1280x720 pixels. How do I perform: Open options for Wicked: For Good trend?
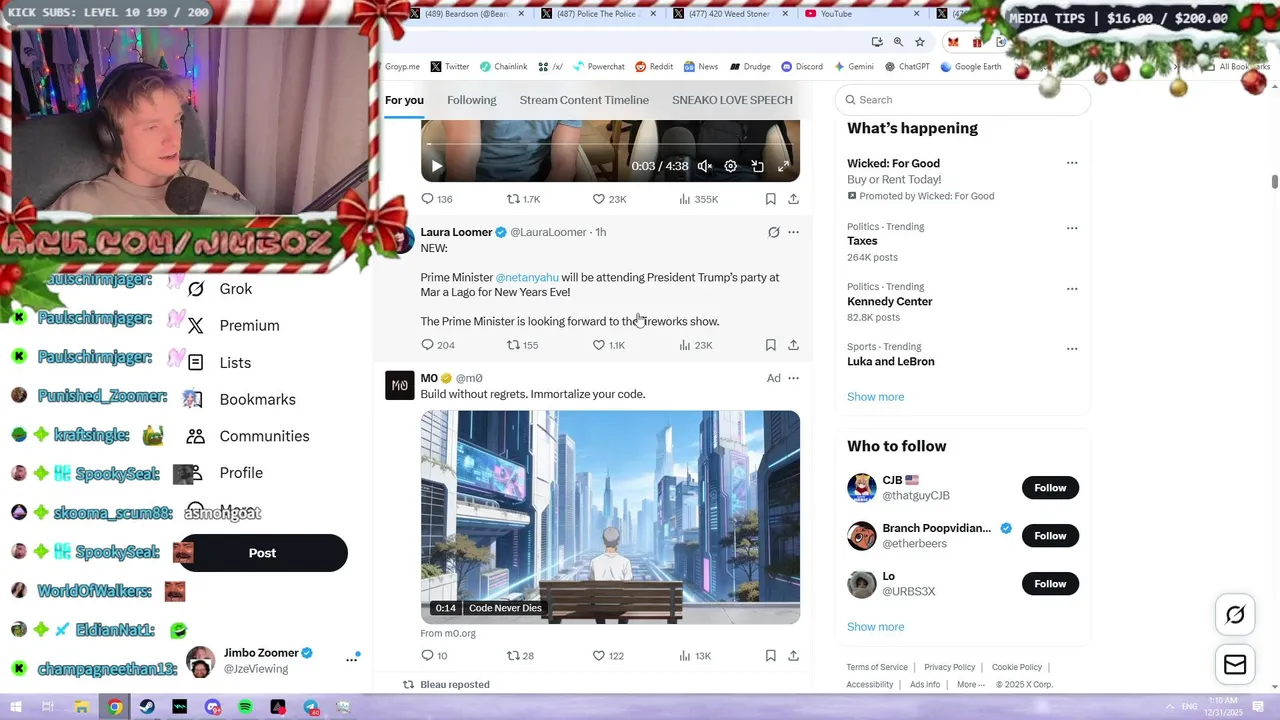[1072, 163]
